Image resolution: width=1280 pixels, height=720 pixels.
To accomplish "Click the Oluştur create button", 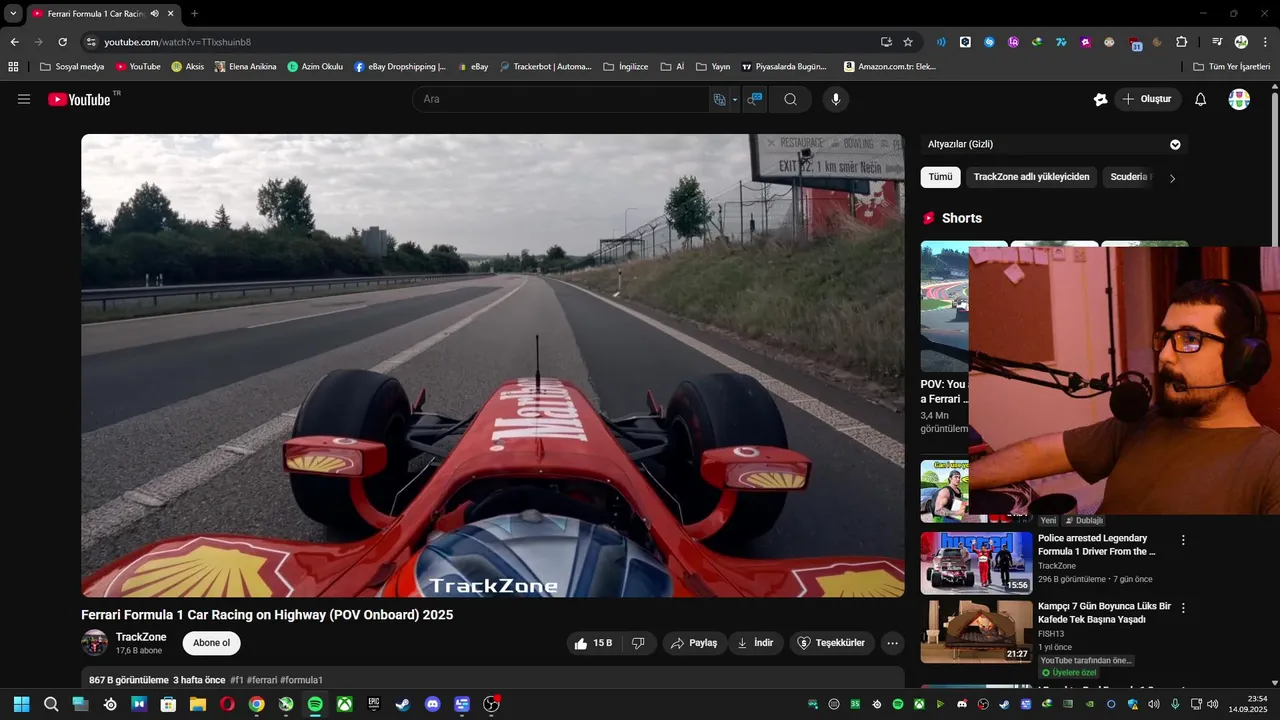I will click(1147, 99).
